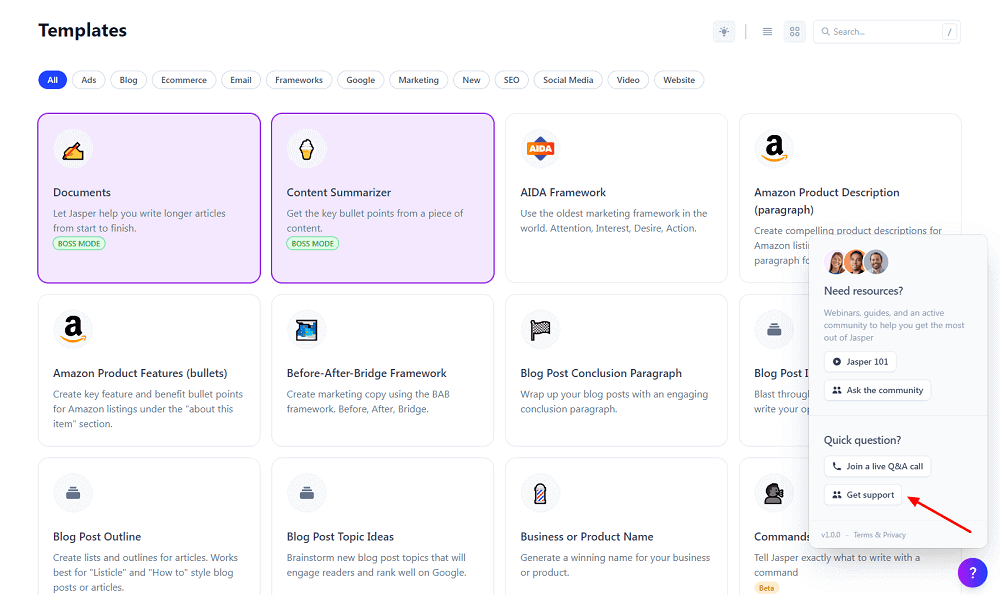The height and width of the screenshot is (595, 1000).
Task: Open Amazon Product Description (paragraph) title
Action: (827, 201)
